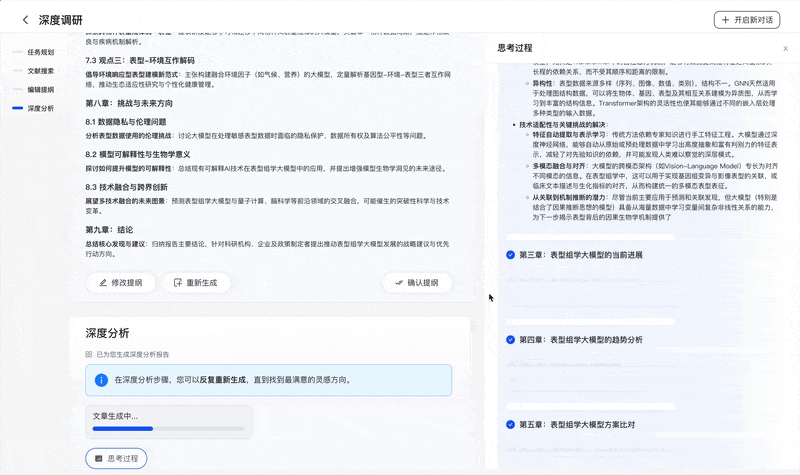
Task: Click the checkmark next to 第四章
Action: click(x=510, y=340)
